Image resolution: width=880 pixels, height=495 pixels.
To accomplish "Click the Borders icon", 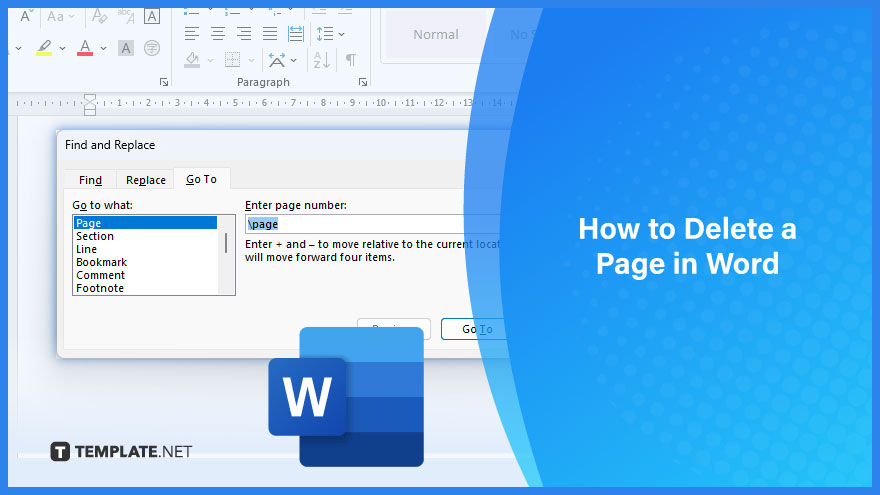I will 232,59.
